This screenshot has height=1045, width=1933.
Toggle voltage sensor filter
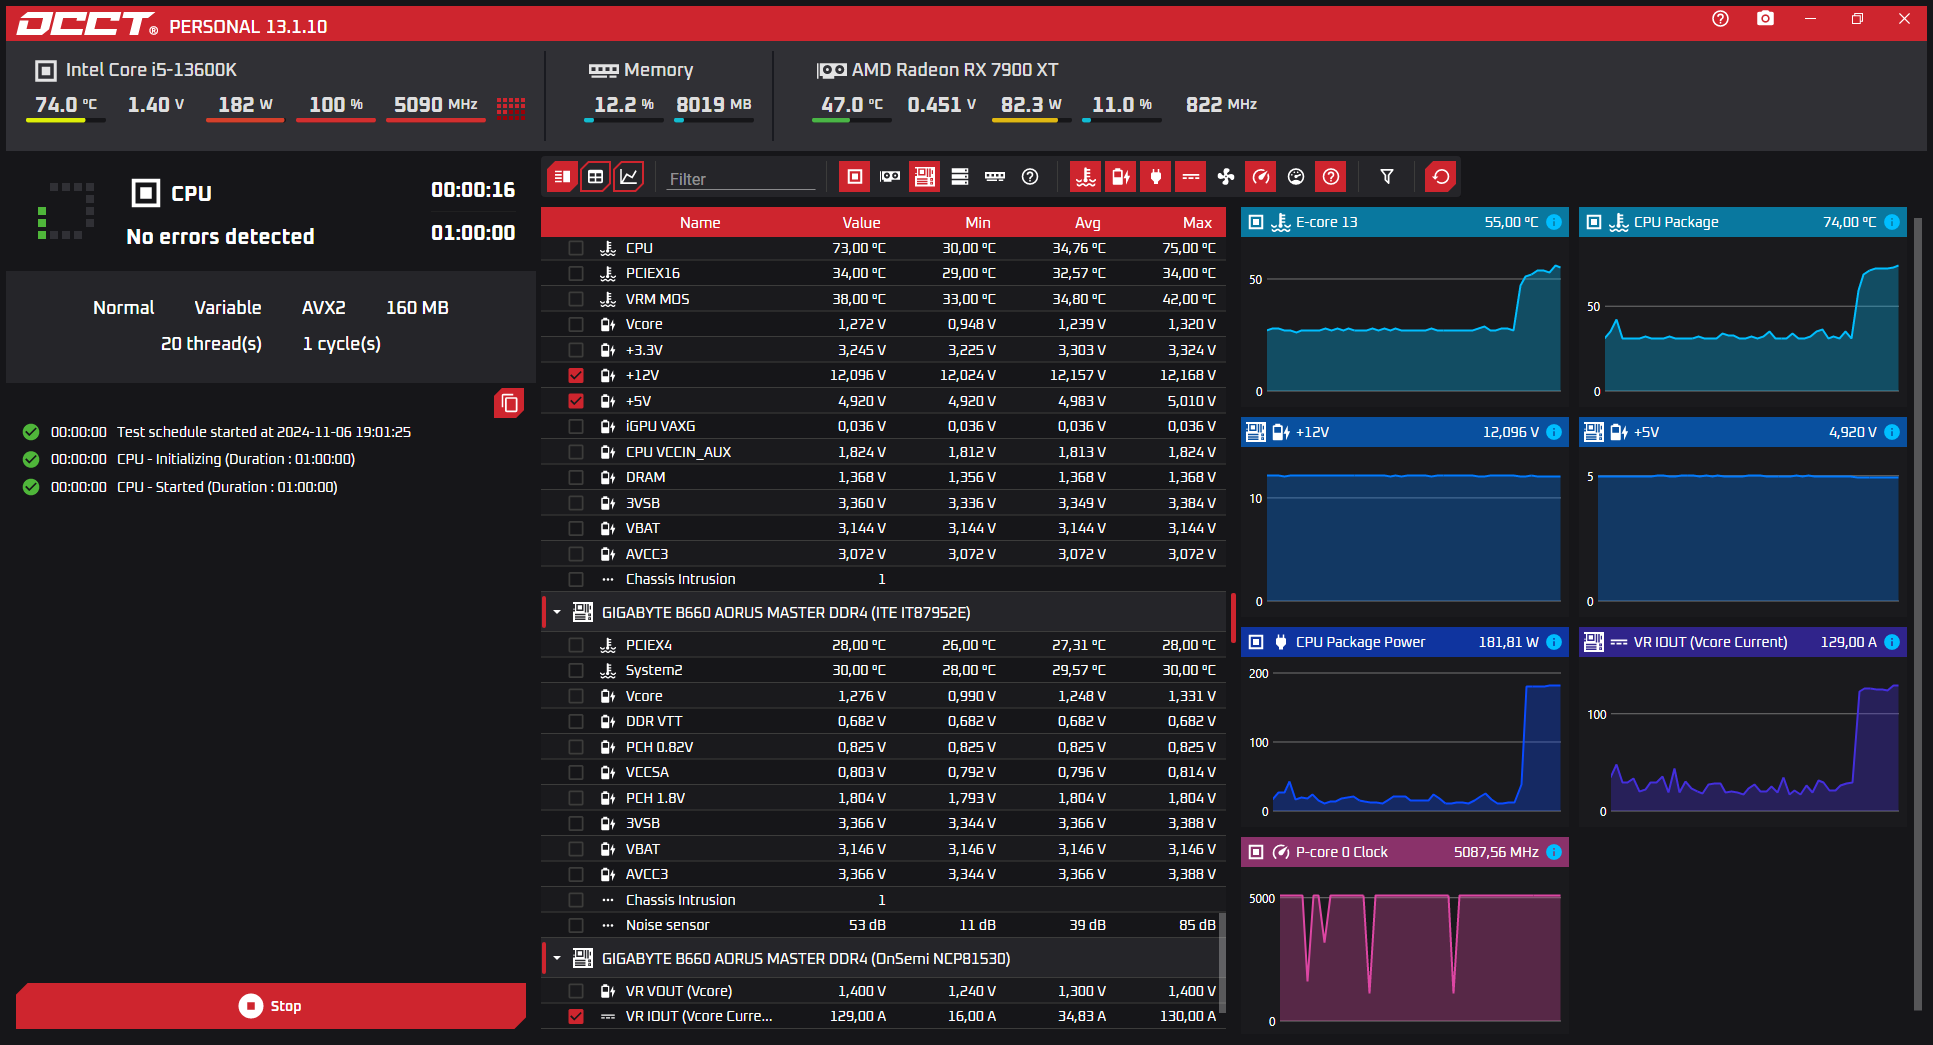point(1121,177)
